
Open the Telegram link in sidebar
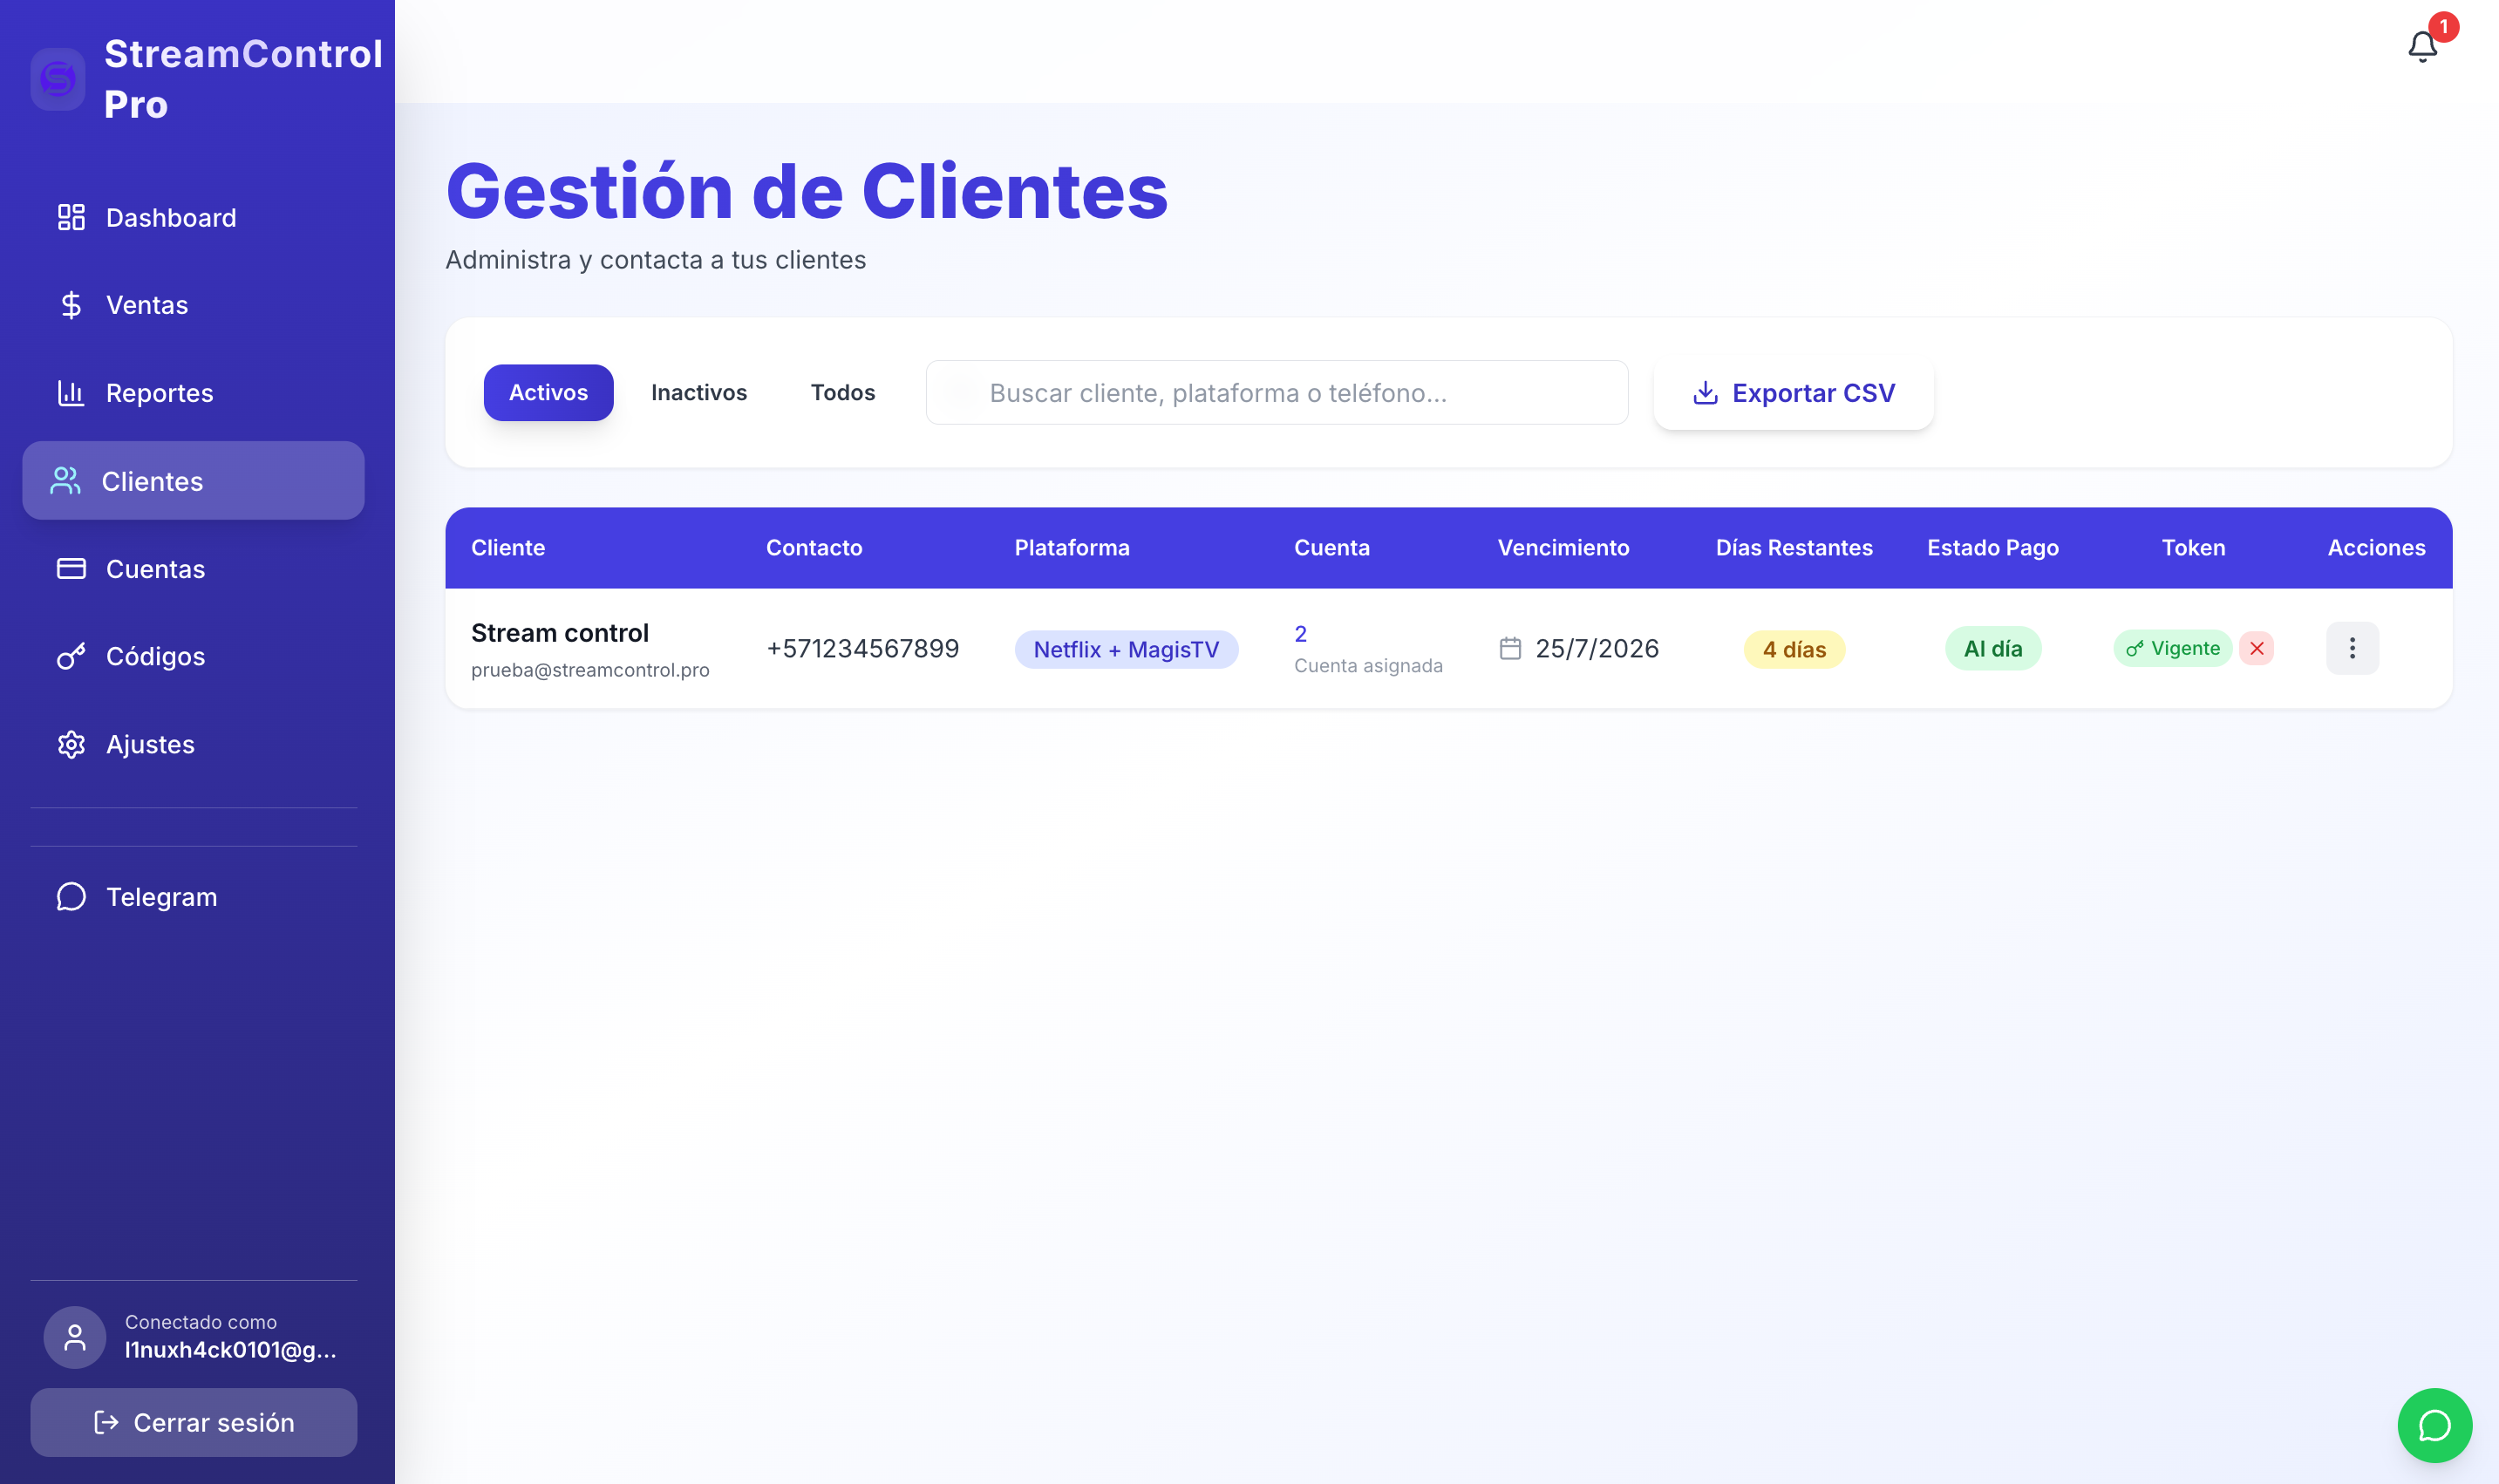[x=193, y=897]
